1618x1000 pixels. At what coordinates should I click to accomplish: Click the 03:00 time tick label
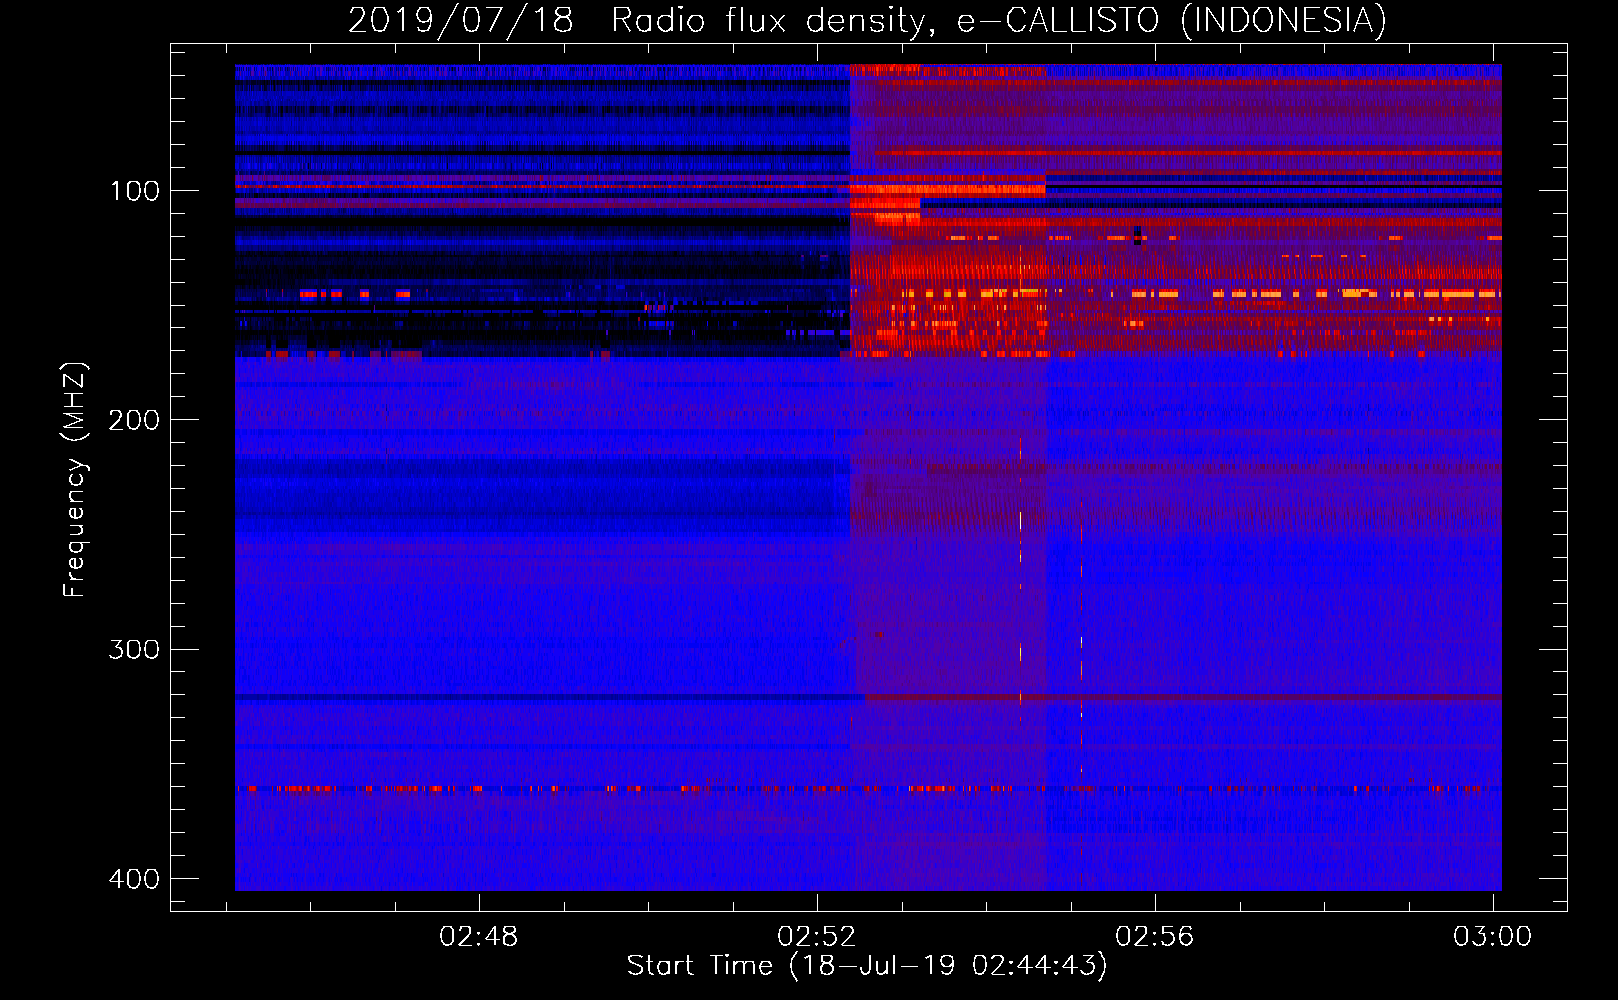pos(1493,936)
